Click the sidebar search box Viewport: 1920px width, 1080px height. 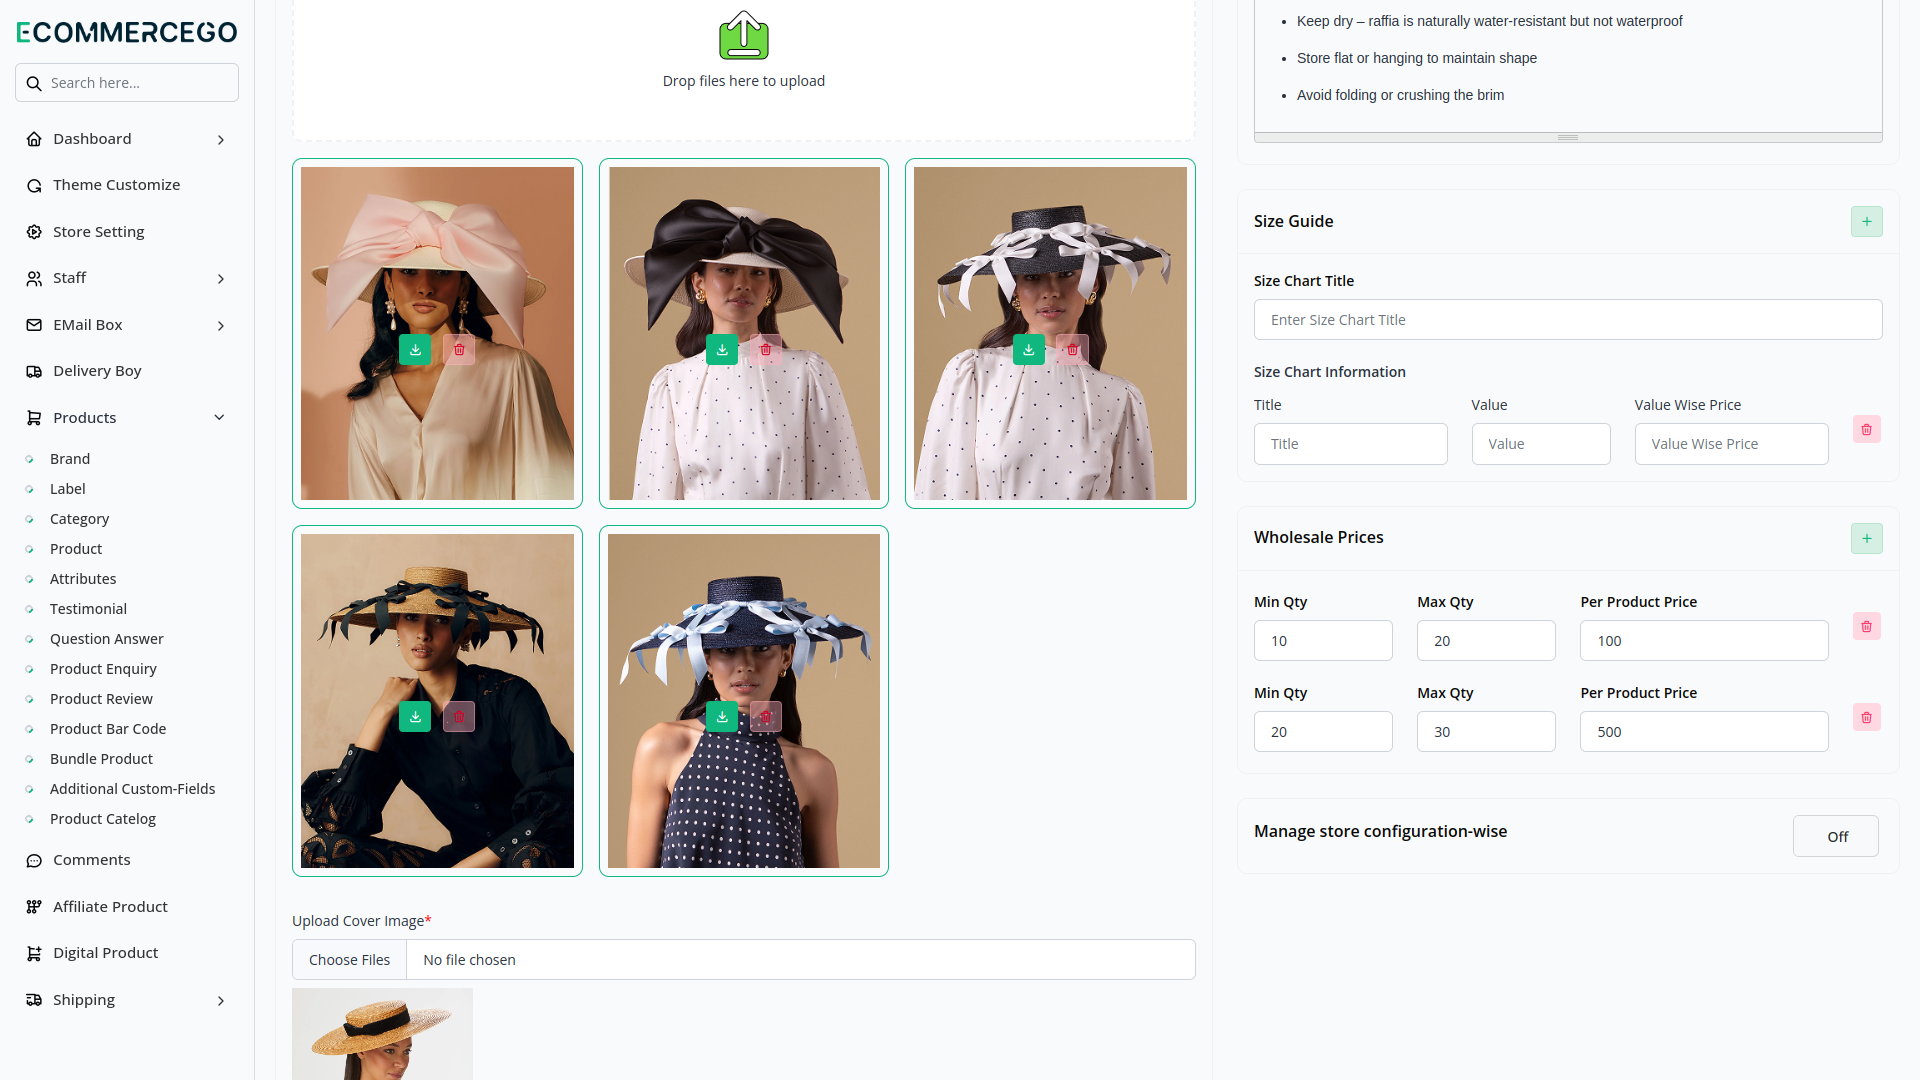click(x=127, y=83)
